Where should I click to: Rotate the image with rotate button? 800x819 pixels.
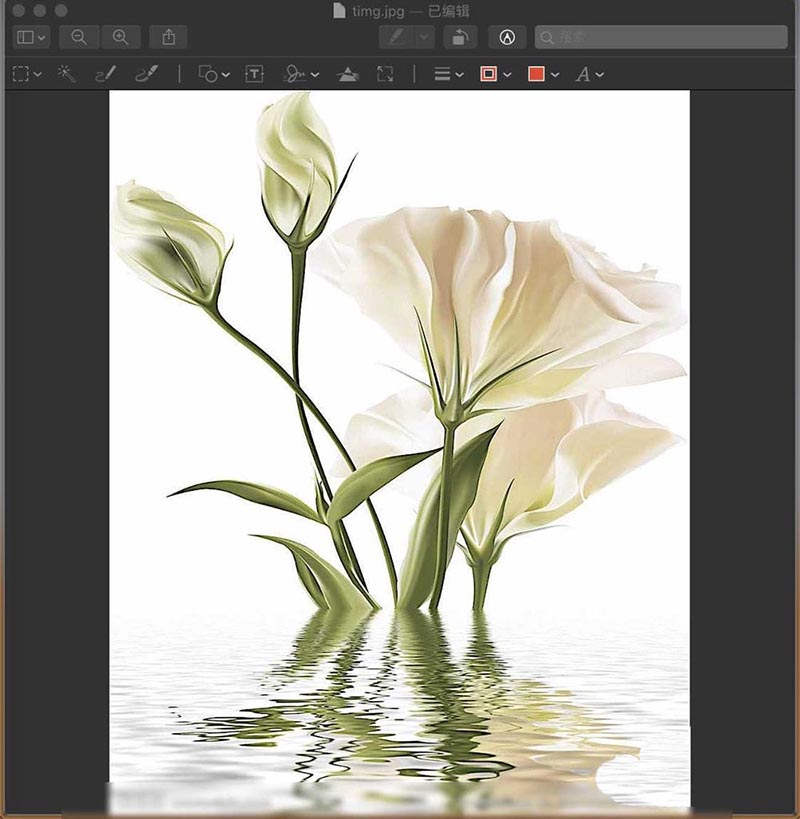pyautogui.click(x=460, y=37)
